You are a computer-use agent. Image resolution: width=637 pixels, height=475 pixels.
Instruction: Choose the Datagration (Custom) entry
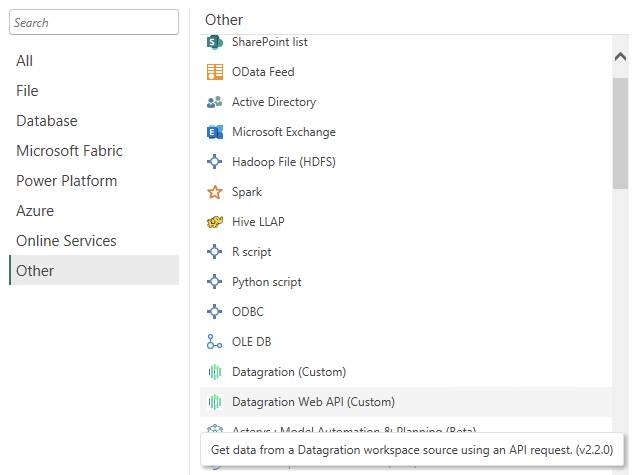[289, 372]
